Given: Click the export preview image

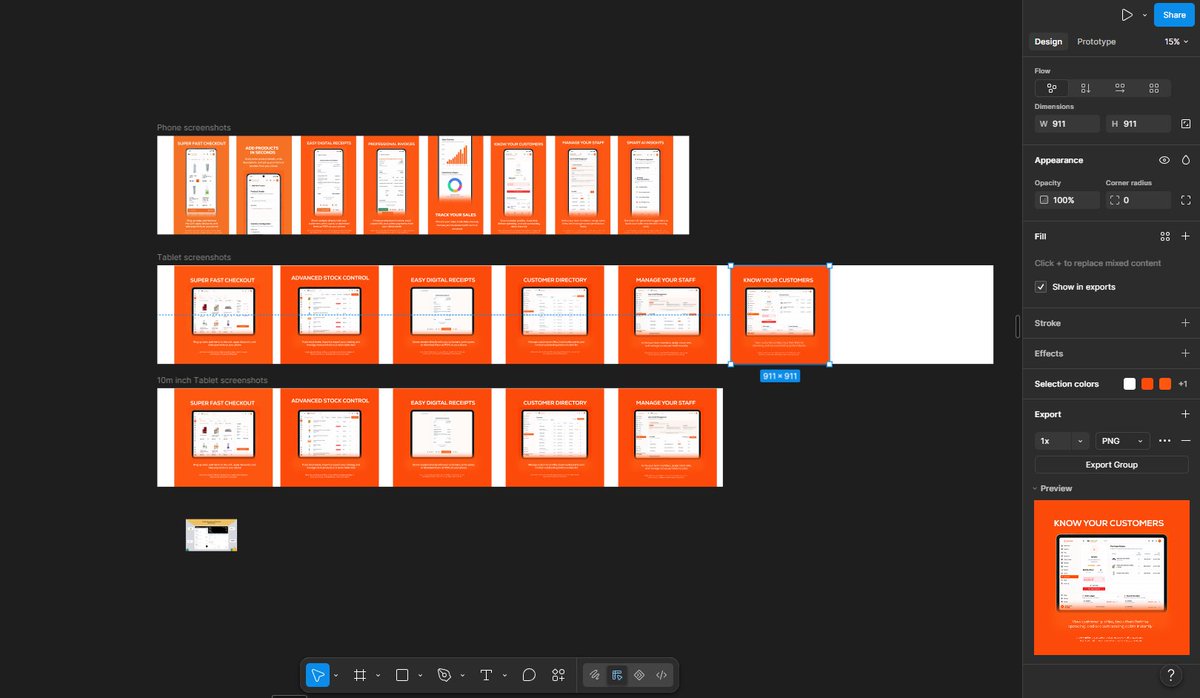Looking at the screenshot, I should coord(1111,578).
